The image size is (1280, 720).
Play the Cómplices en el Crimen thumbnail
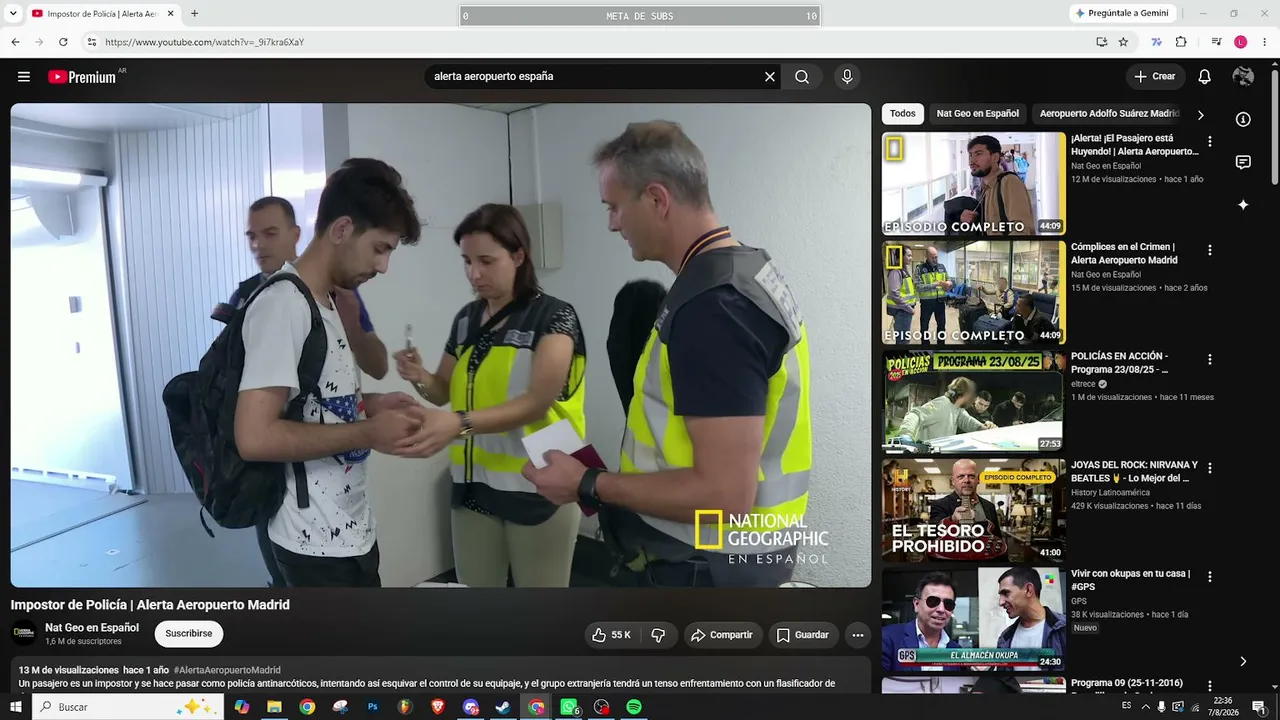pyautogui.click(x=974, y=293)
